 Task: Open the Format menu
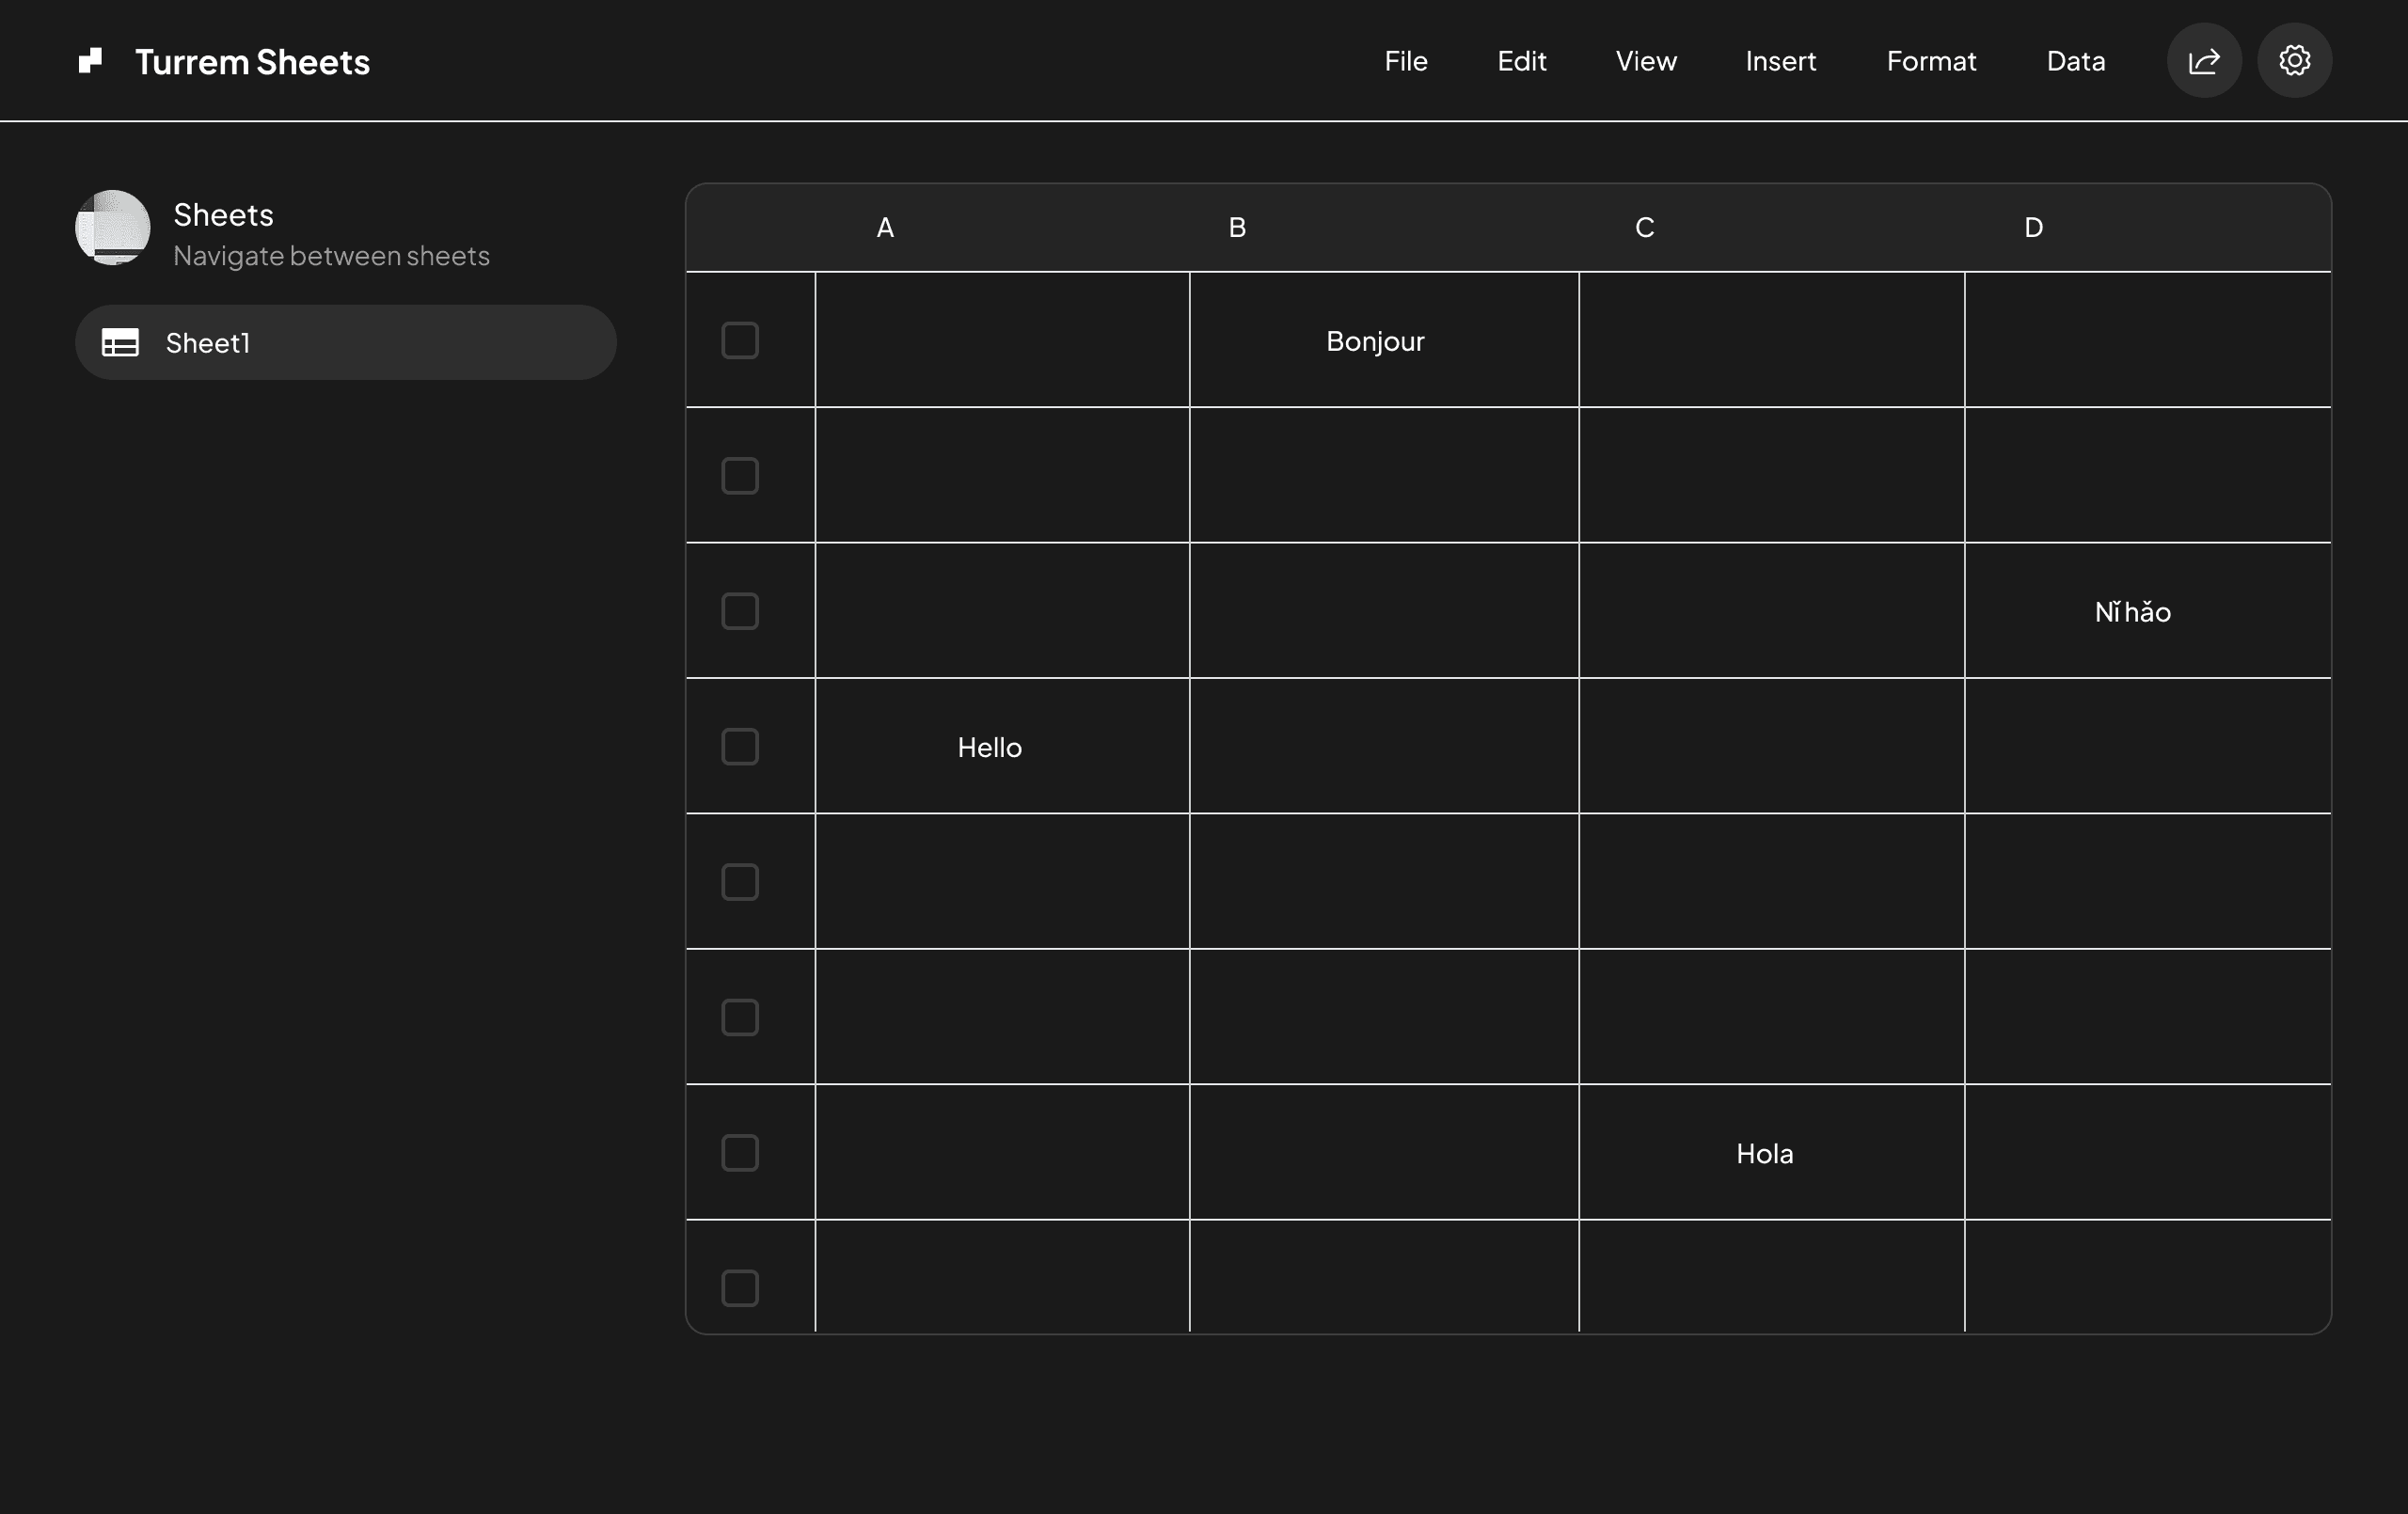tap(1931, 60)
